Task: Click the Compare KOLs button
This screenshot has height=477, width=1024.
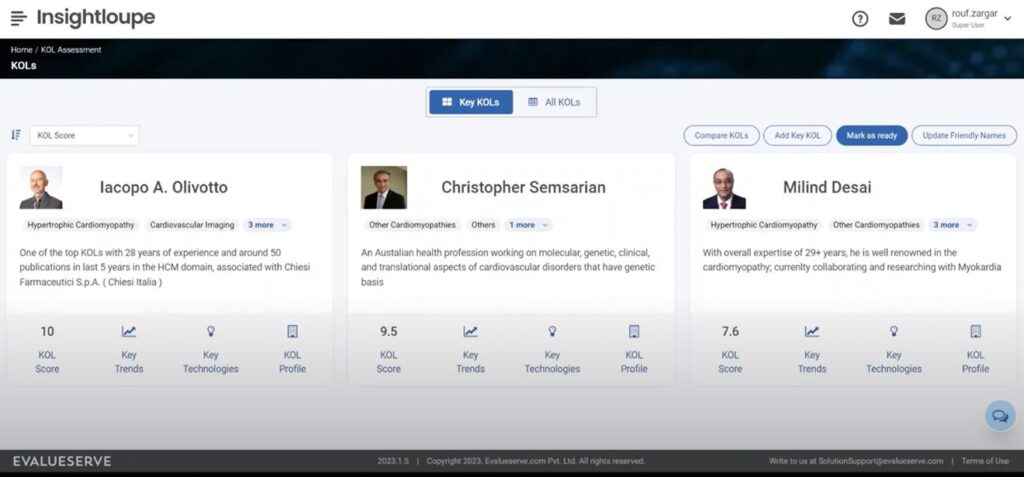Action: pos(721,135)
